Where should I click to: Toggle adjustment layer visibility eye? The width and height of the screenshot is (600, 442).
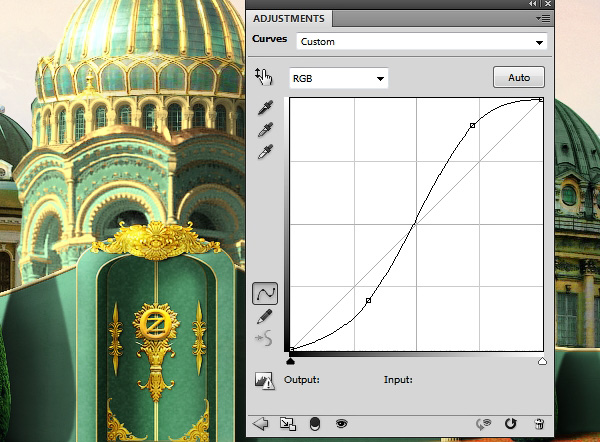(341, 424)
